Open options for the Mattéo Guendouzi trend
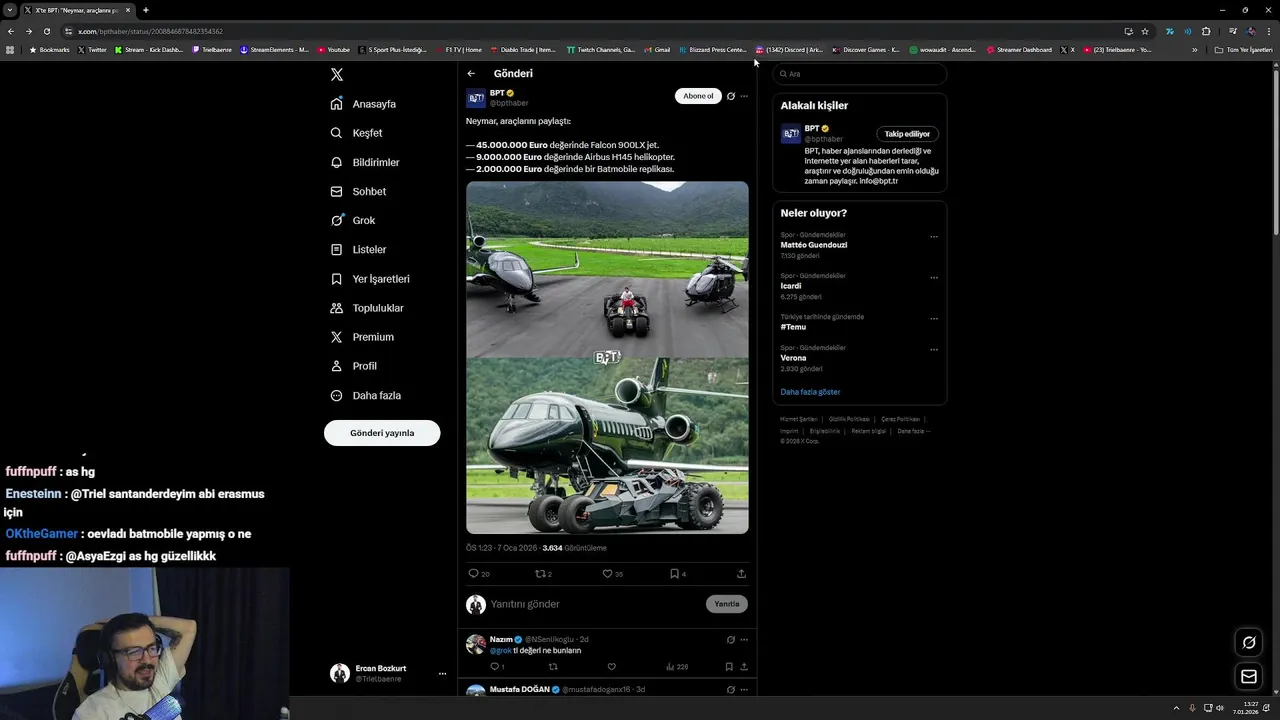Screen dimensions: 1280x720 (x=934, y=237)
